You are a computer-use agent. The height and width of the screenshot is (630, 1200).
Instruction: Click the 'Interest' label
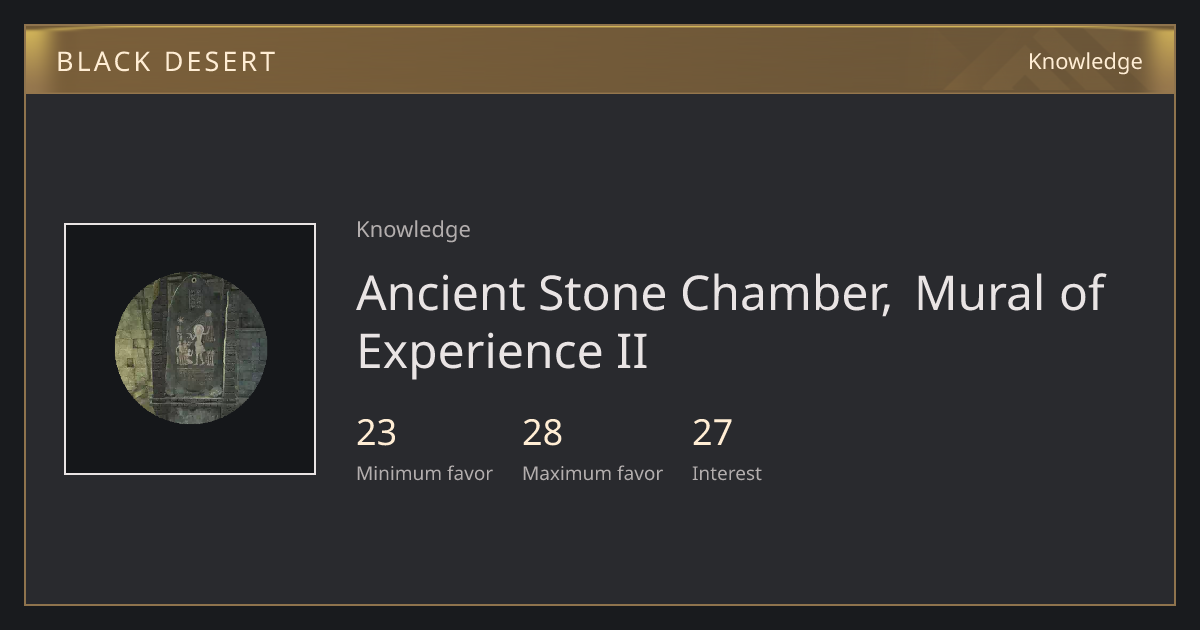tap(727, 474)
